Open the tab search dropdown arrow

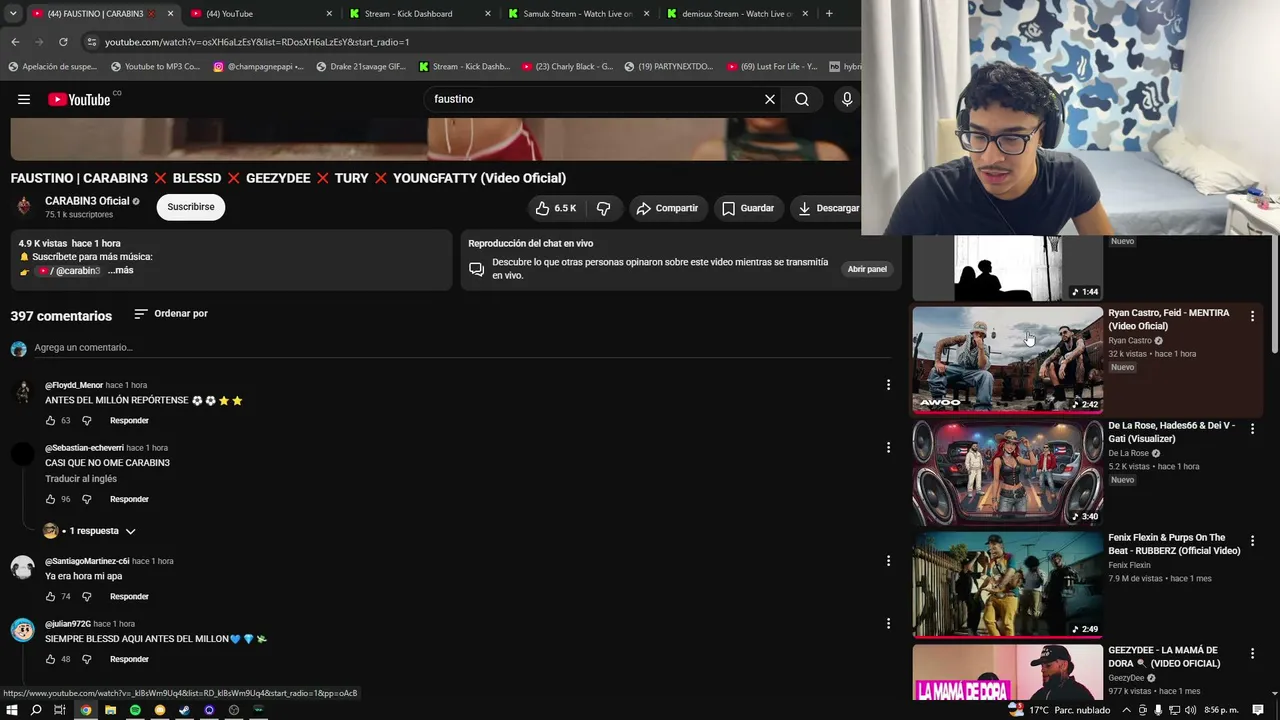(12, 14)
